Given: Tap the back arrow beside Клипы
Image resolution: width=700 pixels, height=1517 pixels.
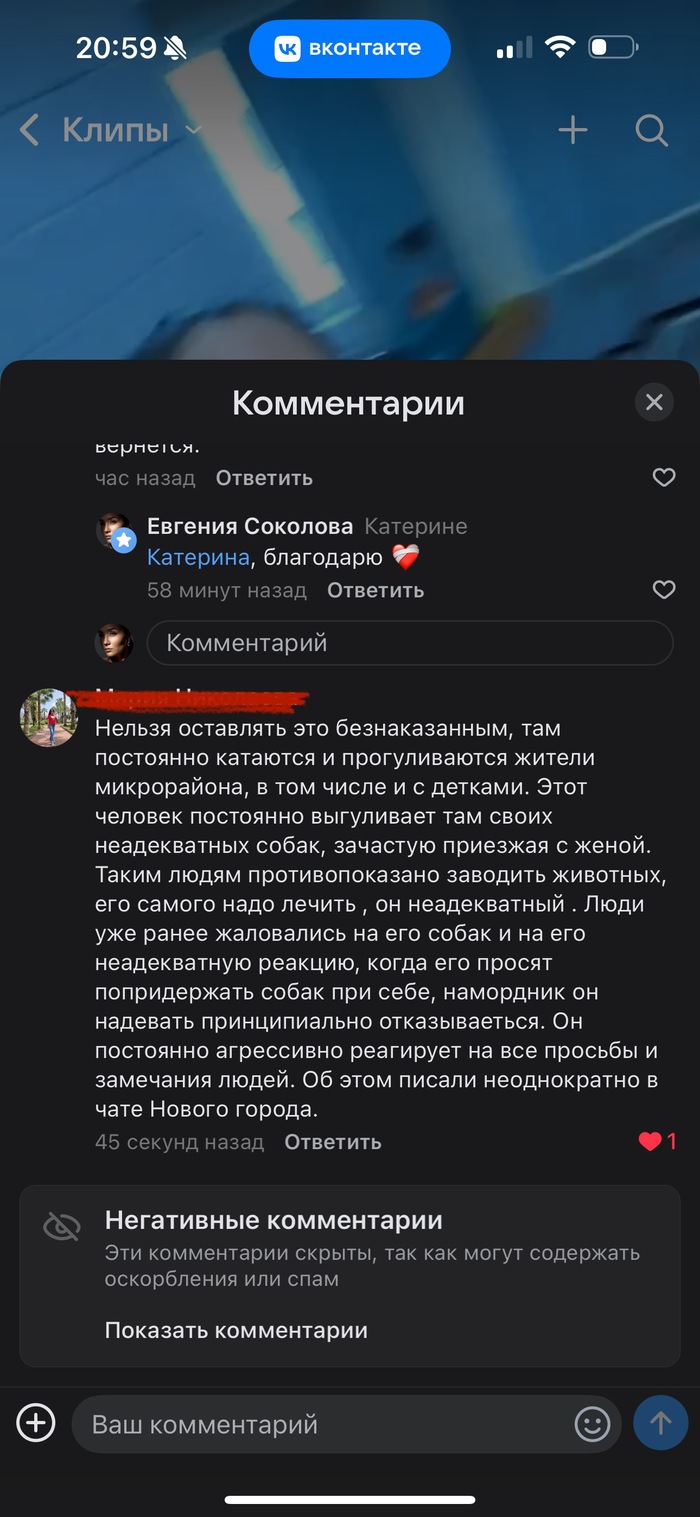Looking at the screenshot, I should point(30,130).
